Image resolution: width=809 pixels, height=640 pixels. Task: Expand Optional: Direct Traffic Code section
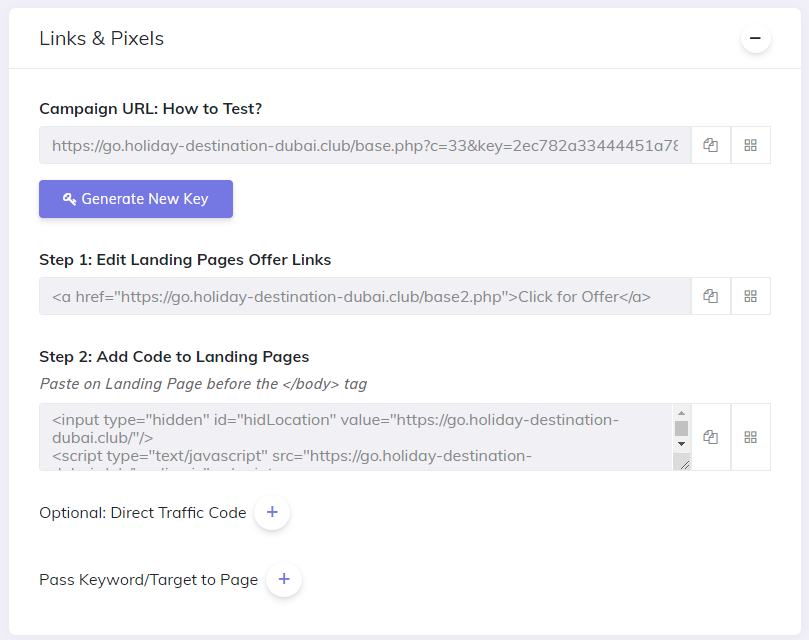coord(272,512)
